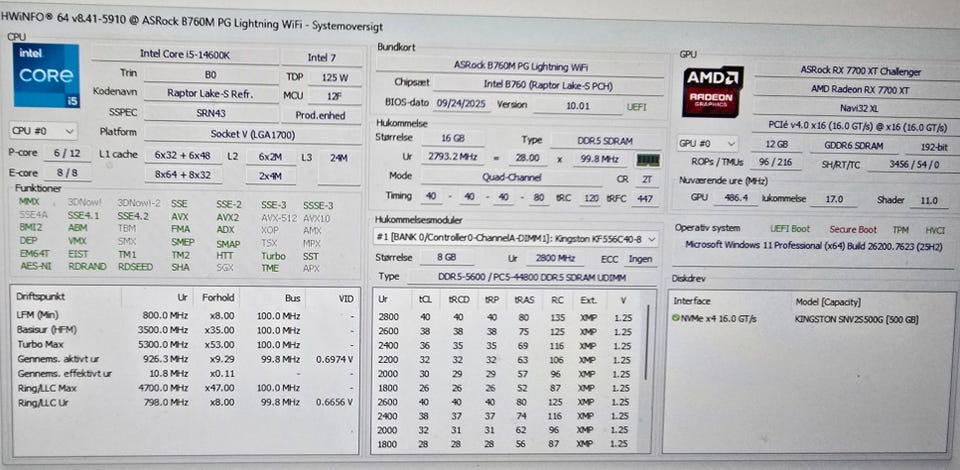Viewport: 960px width, 470px height.
Task: Click the MCU 12F value
Action: pyautogui.click(x=335, y=96)
